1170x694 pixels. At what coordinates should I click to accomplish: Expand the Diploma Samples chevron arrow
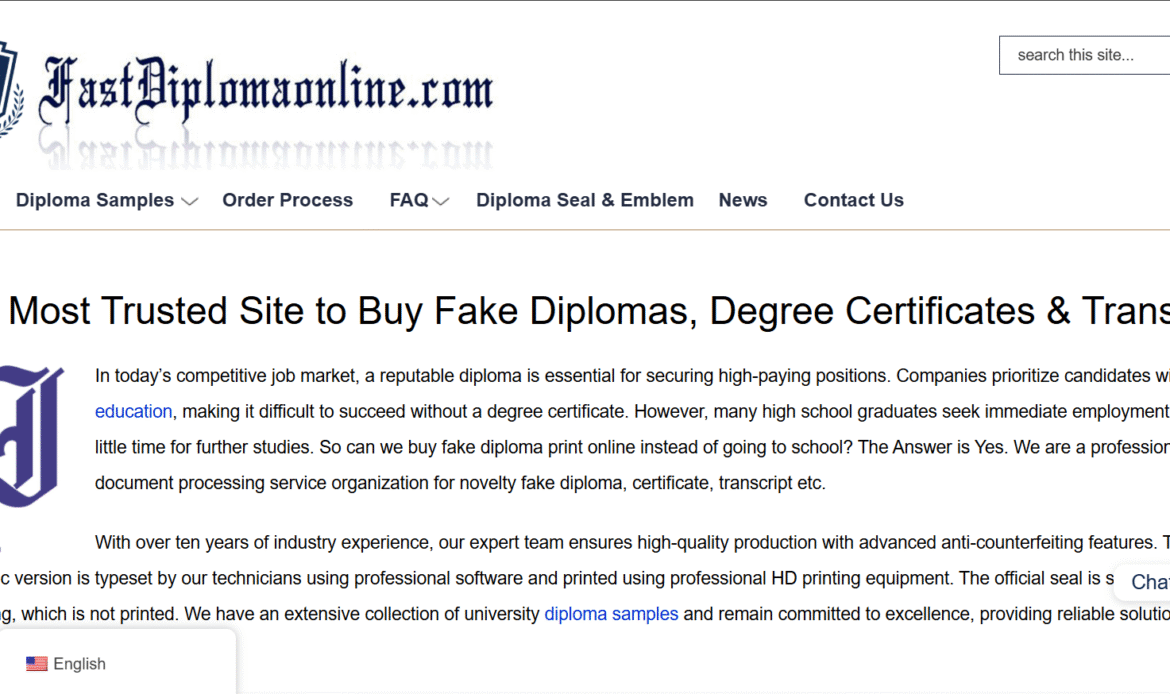pos(189,201)
